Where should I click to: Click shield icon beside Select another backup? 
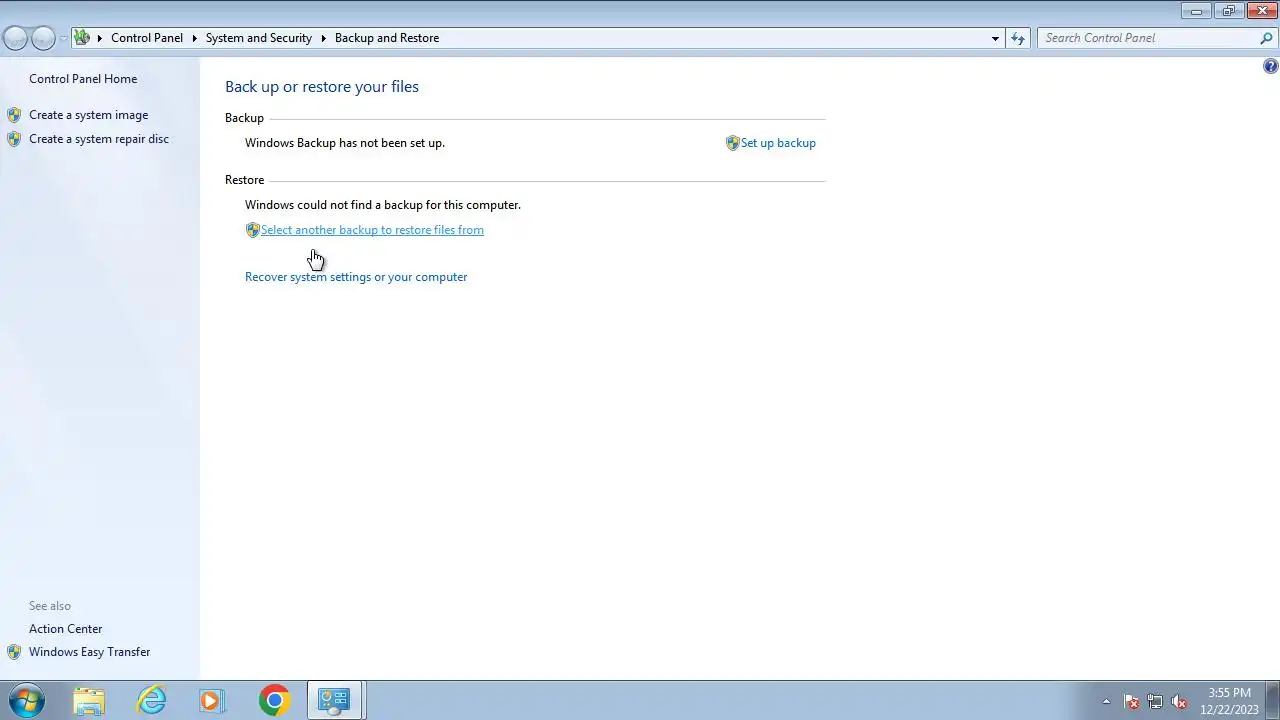252,230
